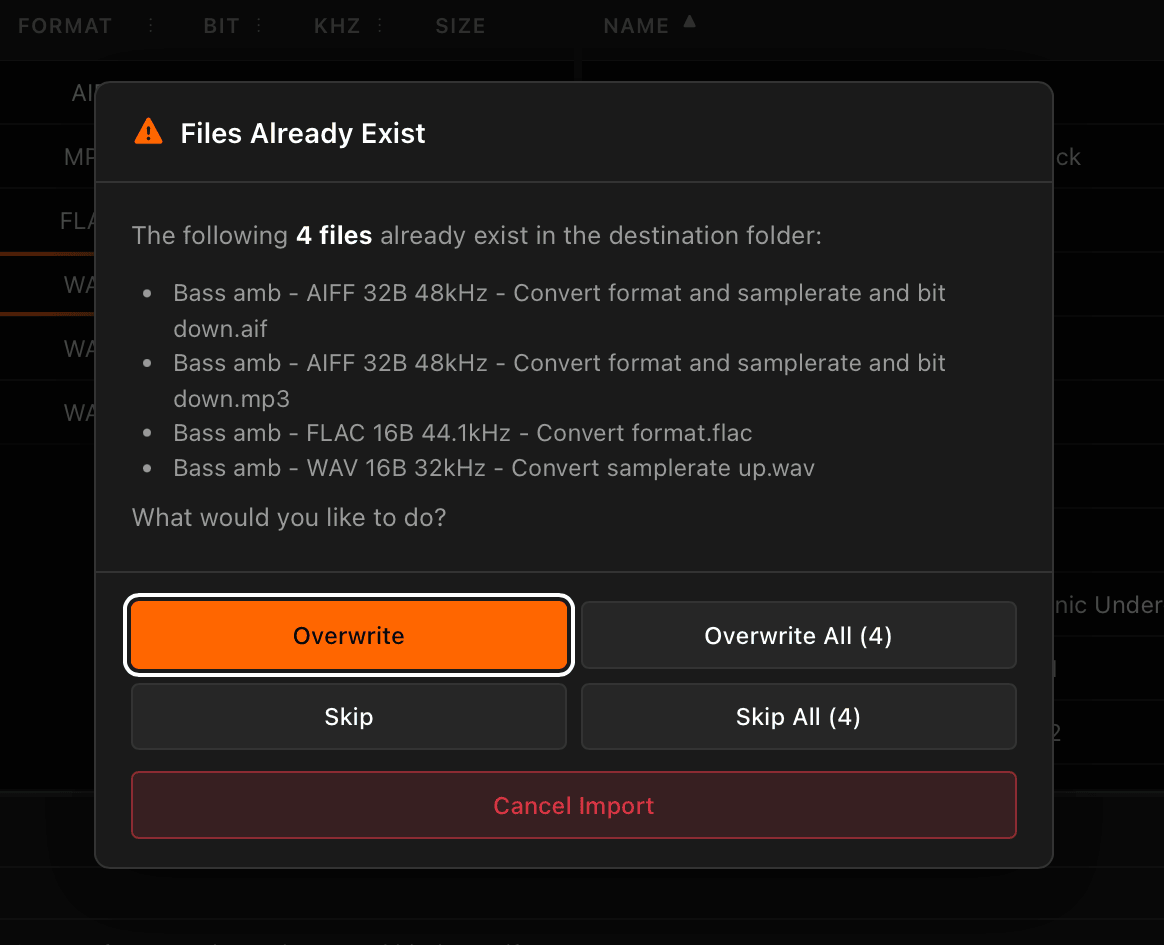The width and height of the screenshot is (1164, 945).
Task: Sort files by clicking the NAME header
Action: (636, 25)
